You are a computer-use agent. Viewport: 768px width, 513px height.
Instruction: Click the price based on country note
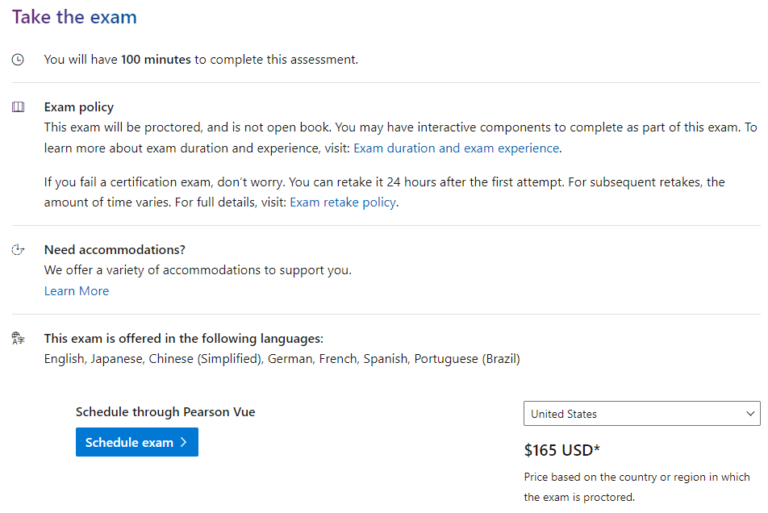(x=636, y=487)
